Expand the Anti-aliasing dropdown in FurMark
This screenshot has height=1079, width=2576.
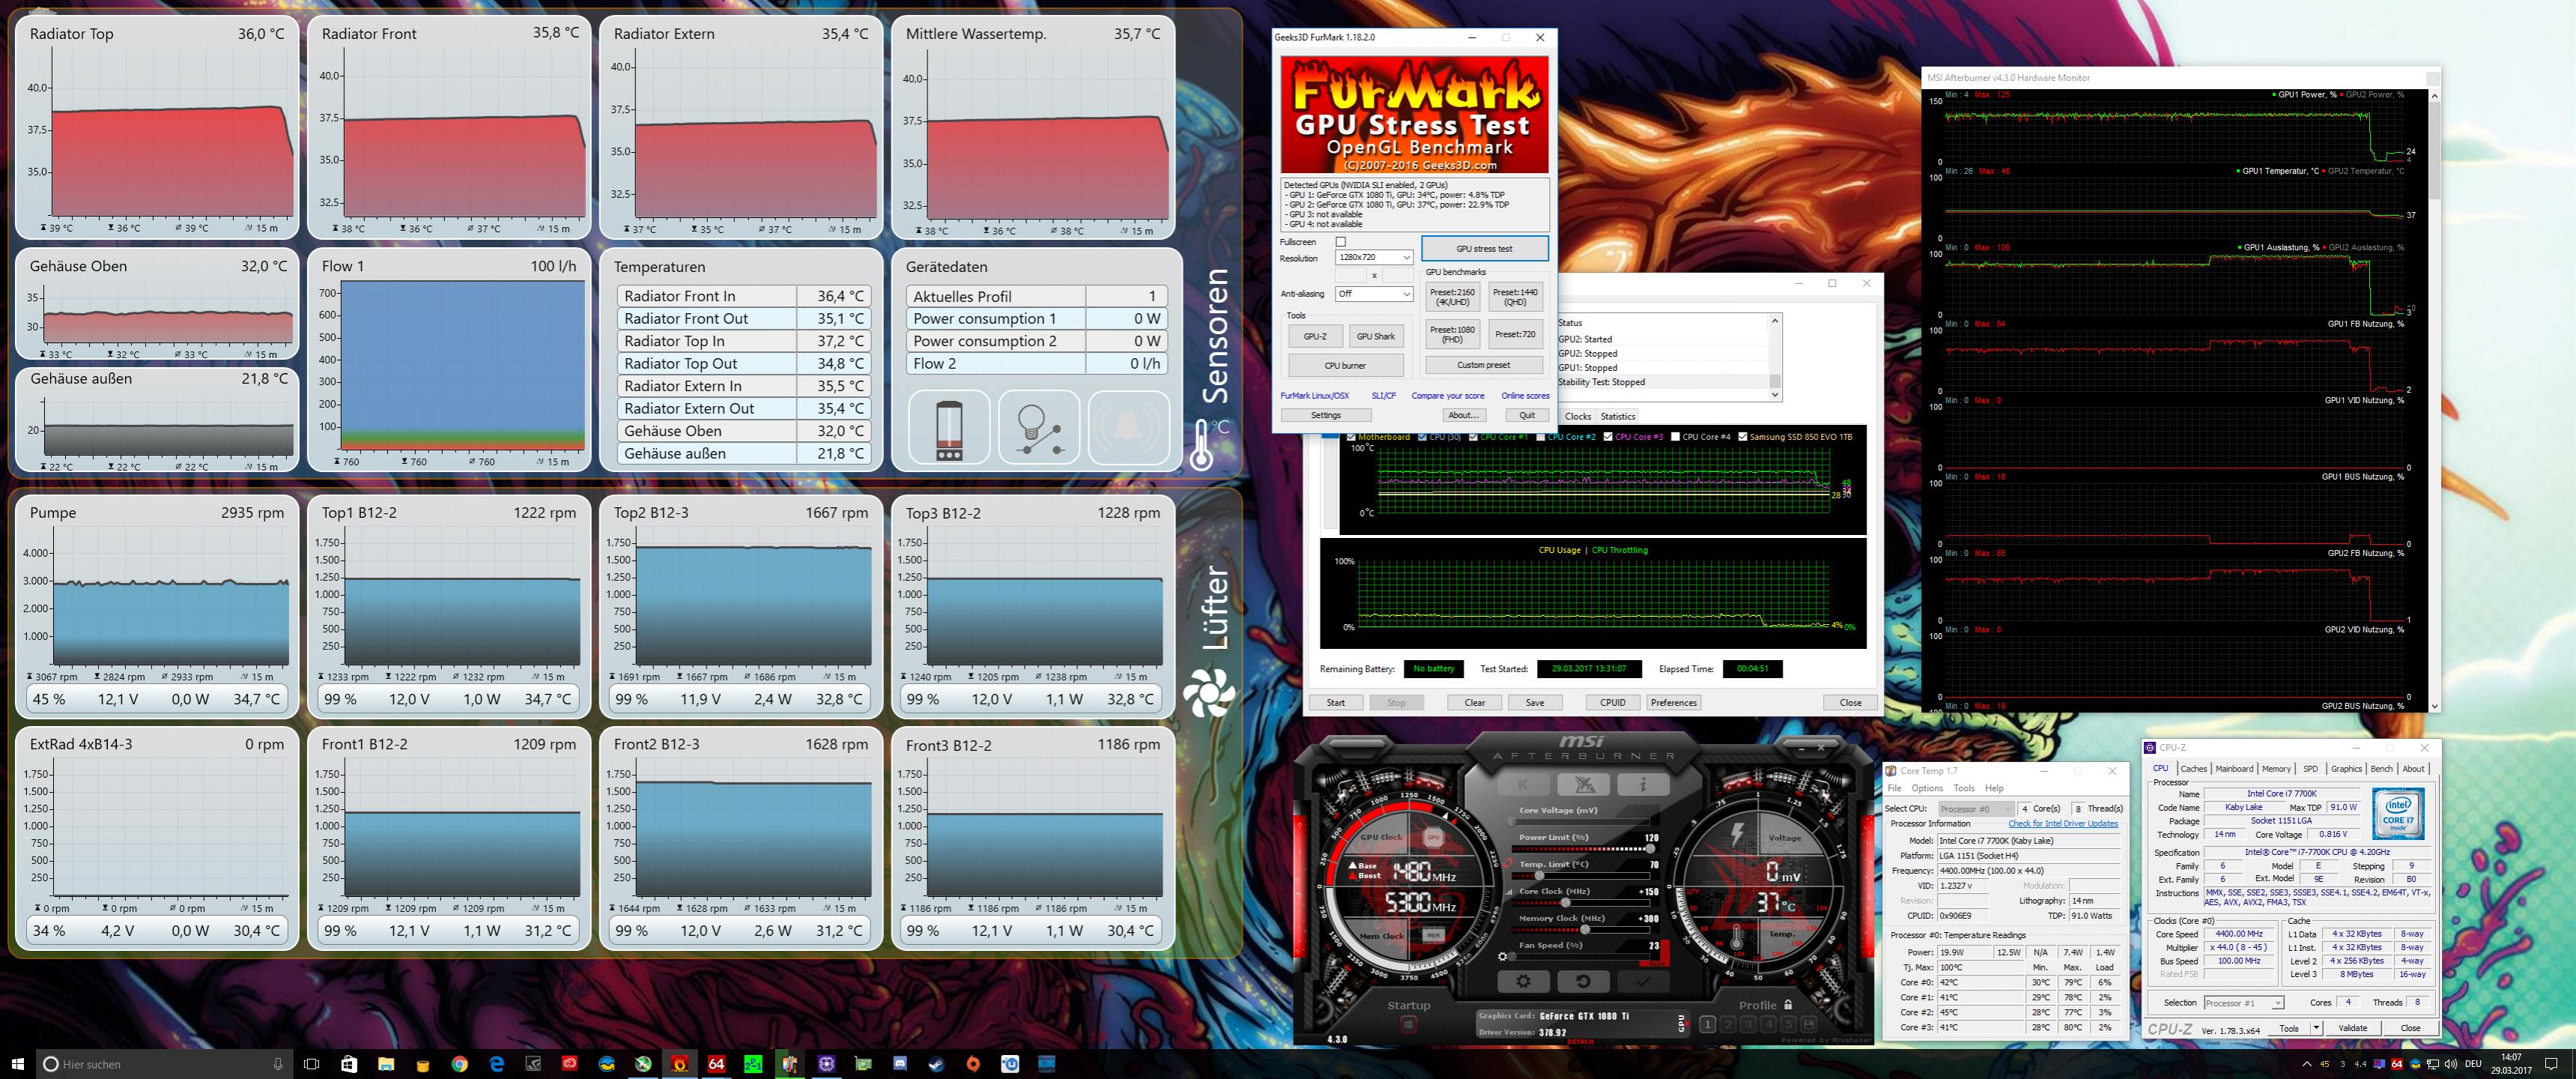[x=1405, y=294]
